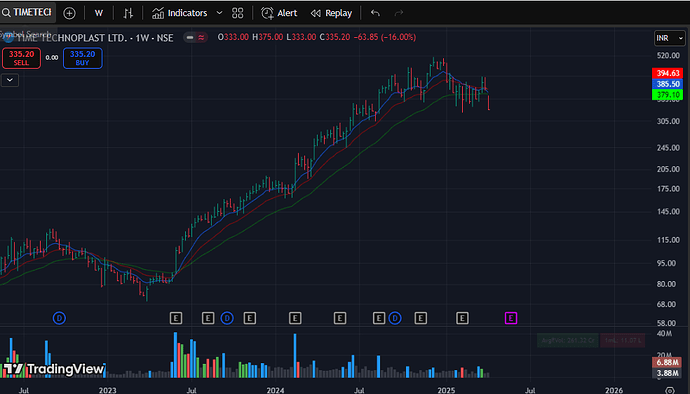The height and width of the screenshot is (394, 690).
Task: Open time axis settings gear icon
Action: point(669,390)
